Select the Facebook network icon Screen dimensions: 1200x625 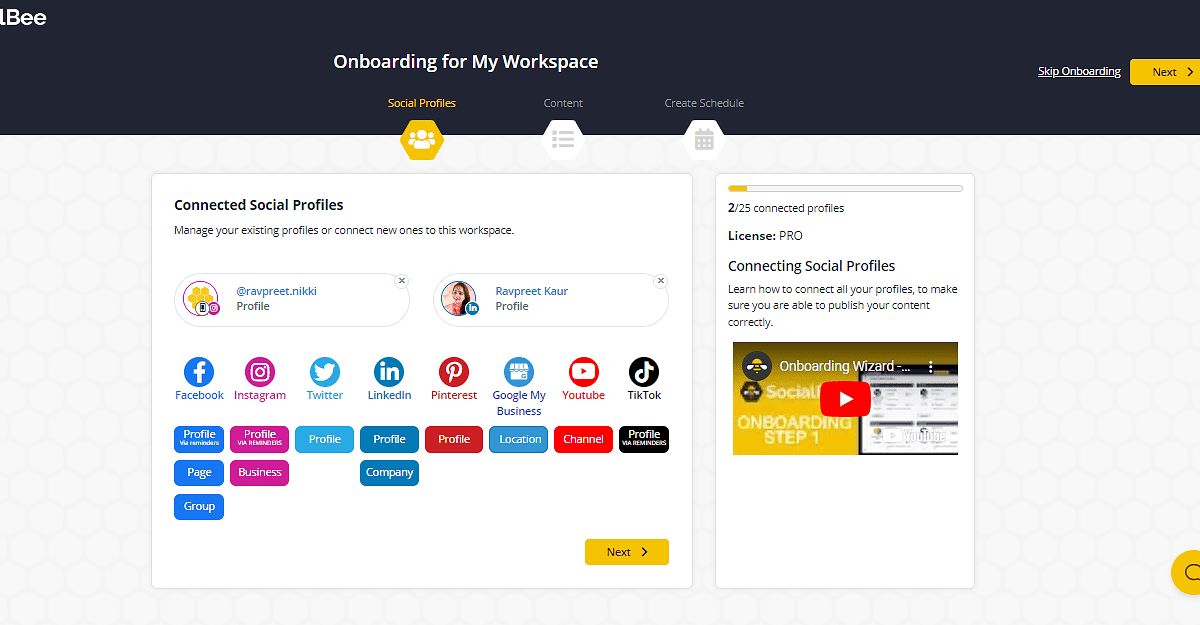coord(198,370)
